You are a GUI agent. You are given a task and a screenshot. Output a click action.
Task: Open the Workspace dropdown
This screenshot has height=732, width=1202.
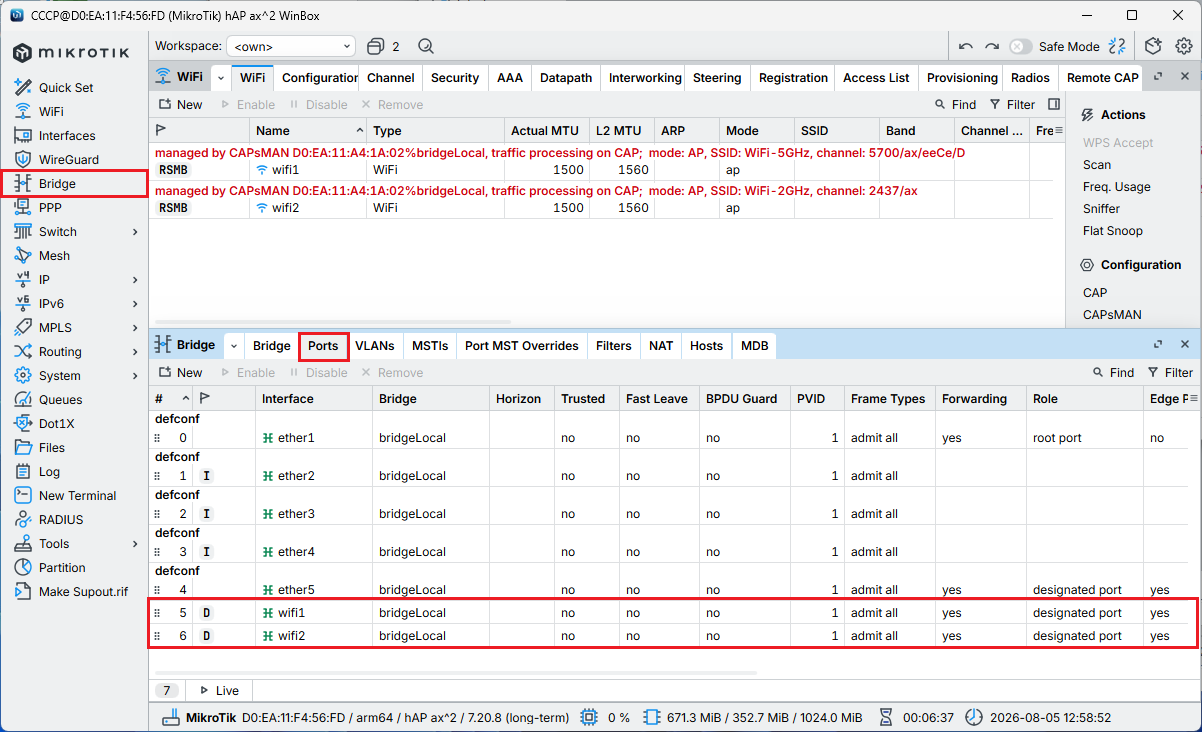click(x=291, y=46)
